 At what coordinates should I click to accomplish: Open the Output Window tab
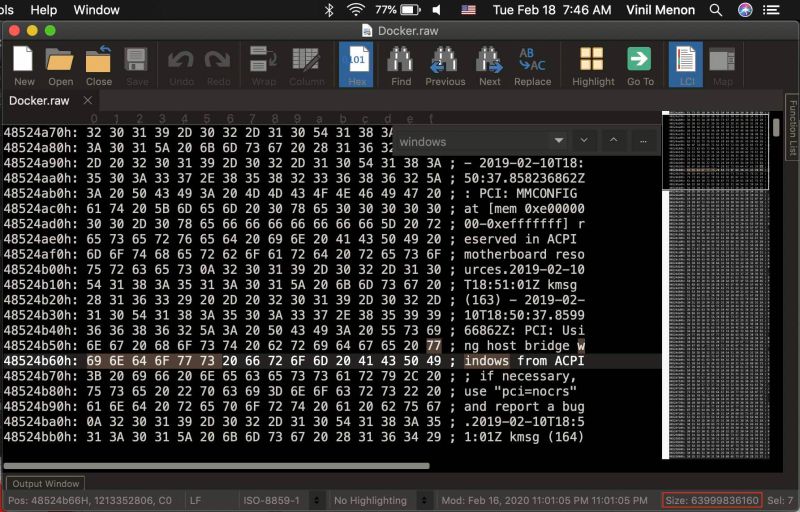(x=46, y=483)
